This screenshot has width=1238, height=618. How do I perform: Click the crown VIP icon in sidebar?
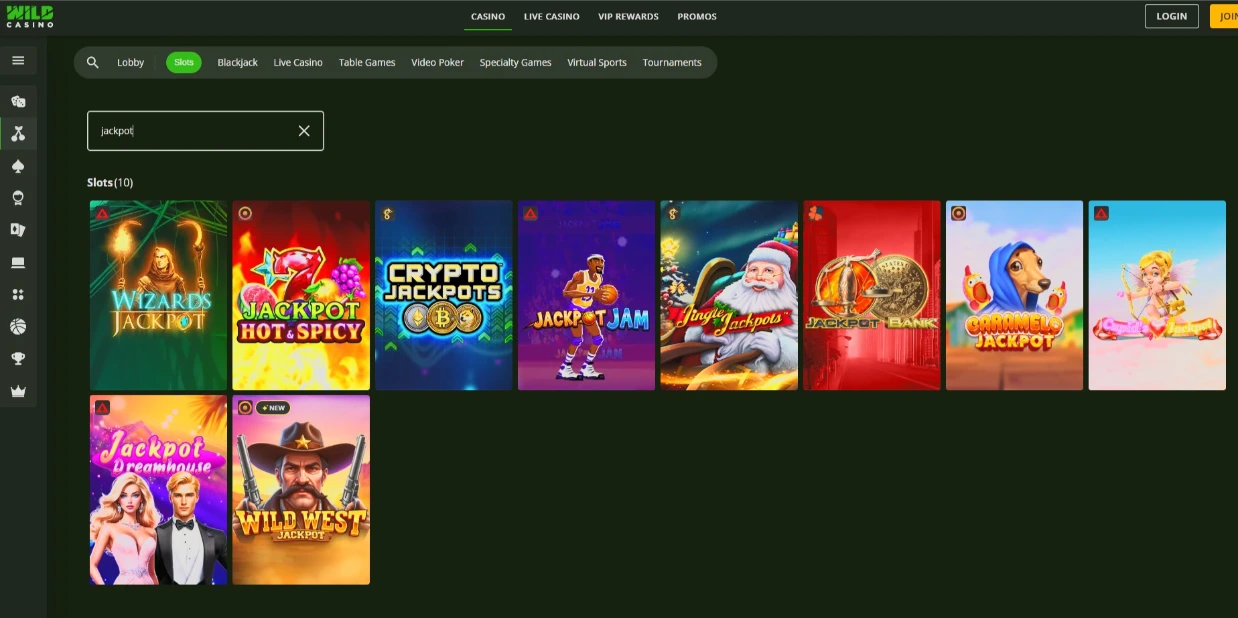[x=18, y=390]
